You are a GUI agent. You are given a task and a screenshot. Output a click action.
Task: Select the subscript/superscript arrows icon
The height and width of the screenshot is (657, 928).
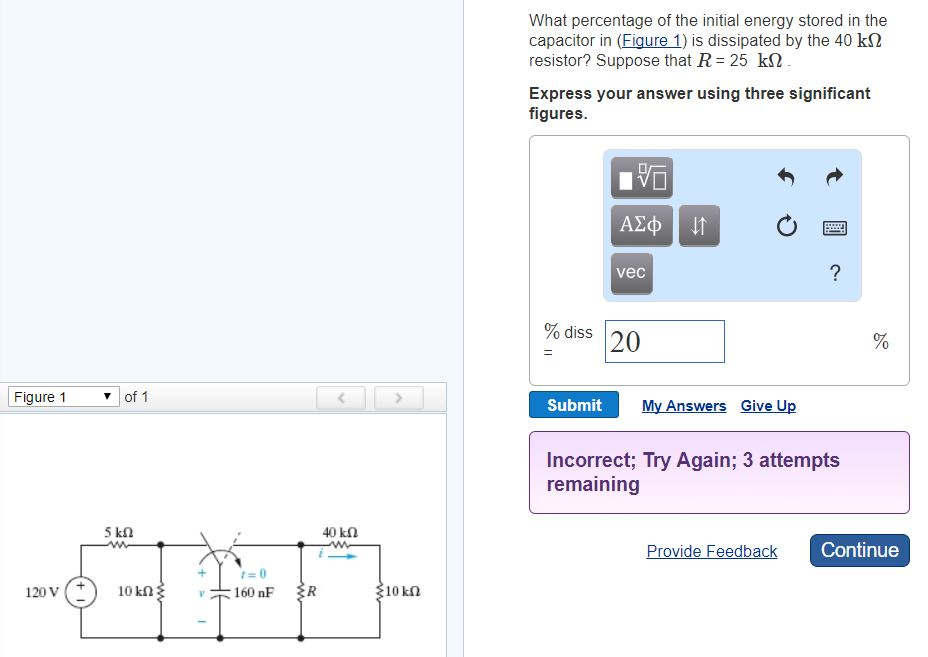coord(698,225)
